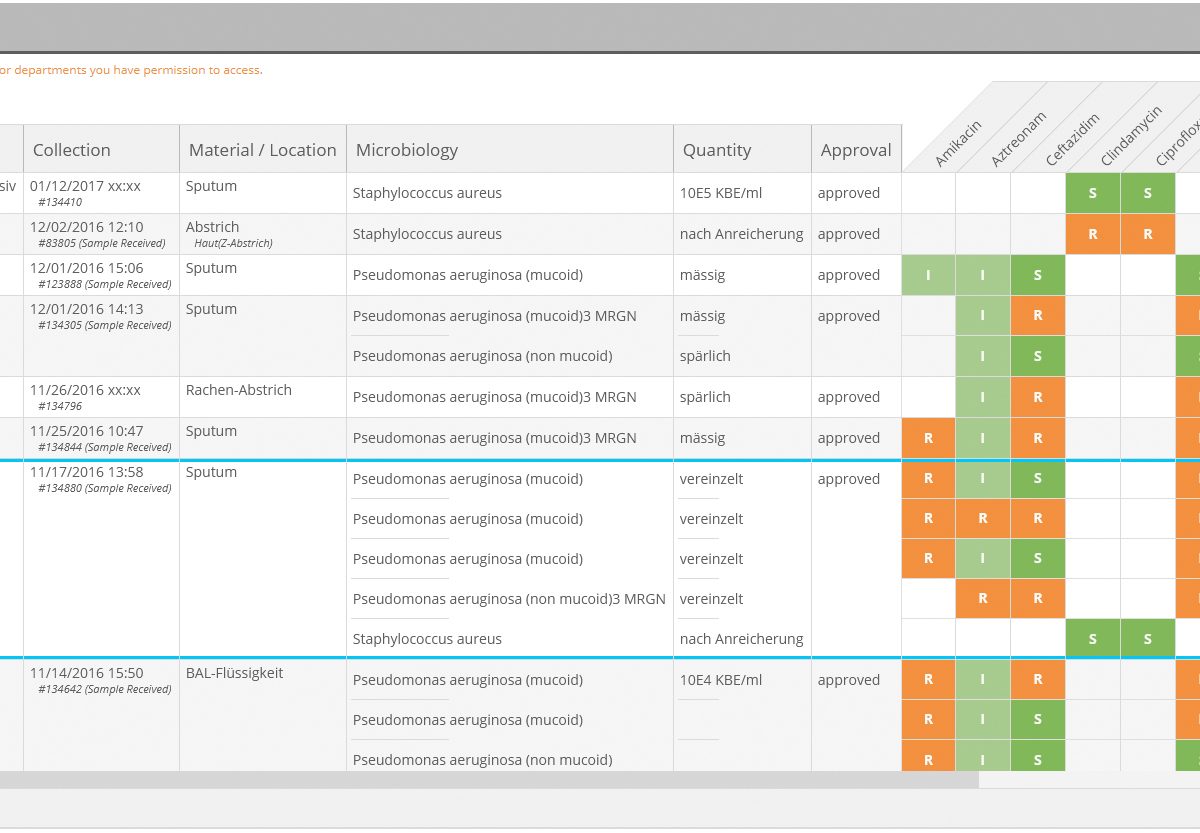The width and height of the screenshot is (1200, 833).
Task: Click the Haut(Z-Abstrich) location label
Action: pyautogui.click(x=233, y=243)
